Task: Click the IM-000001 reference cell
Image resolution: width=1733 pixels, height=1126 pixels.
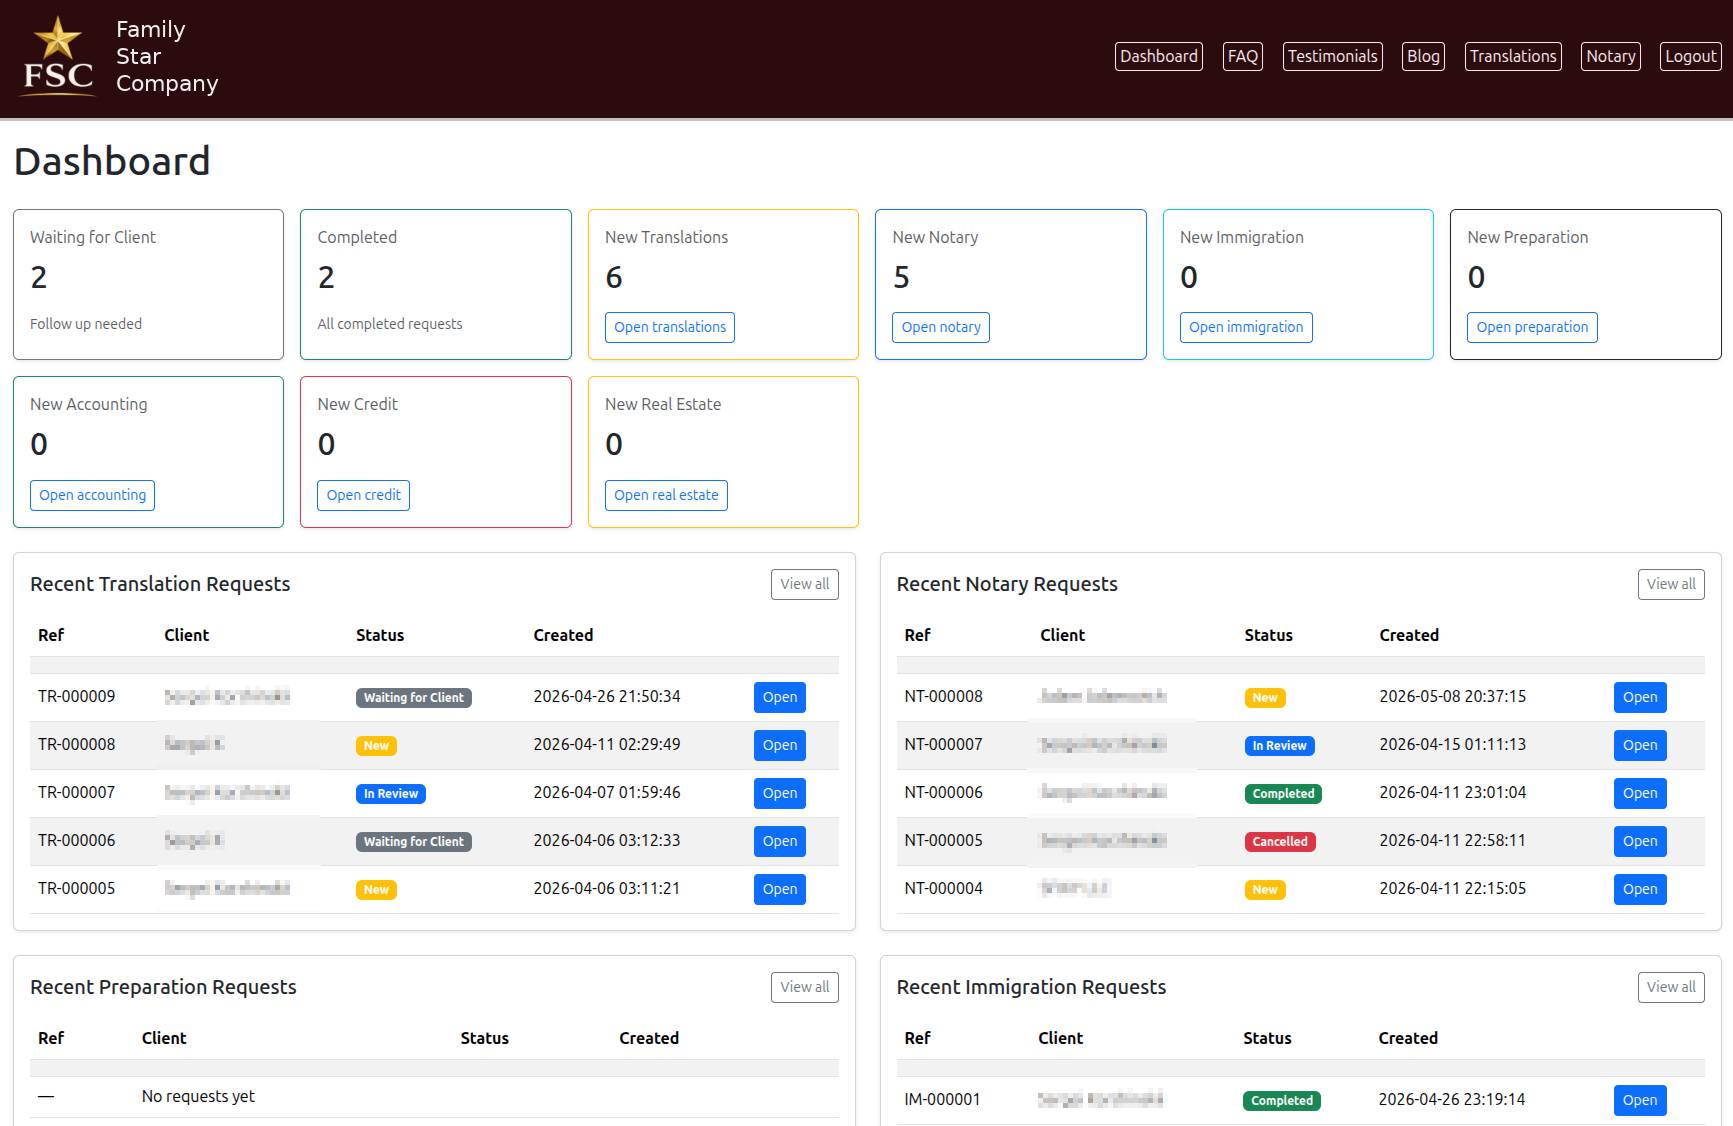Action: (942, 1099)
